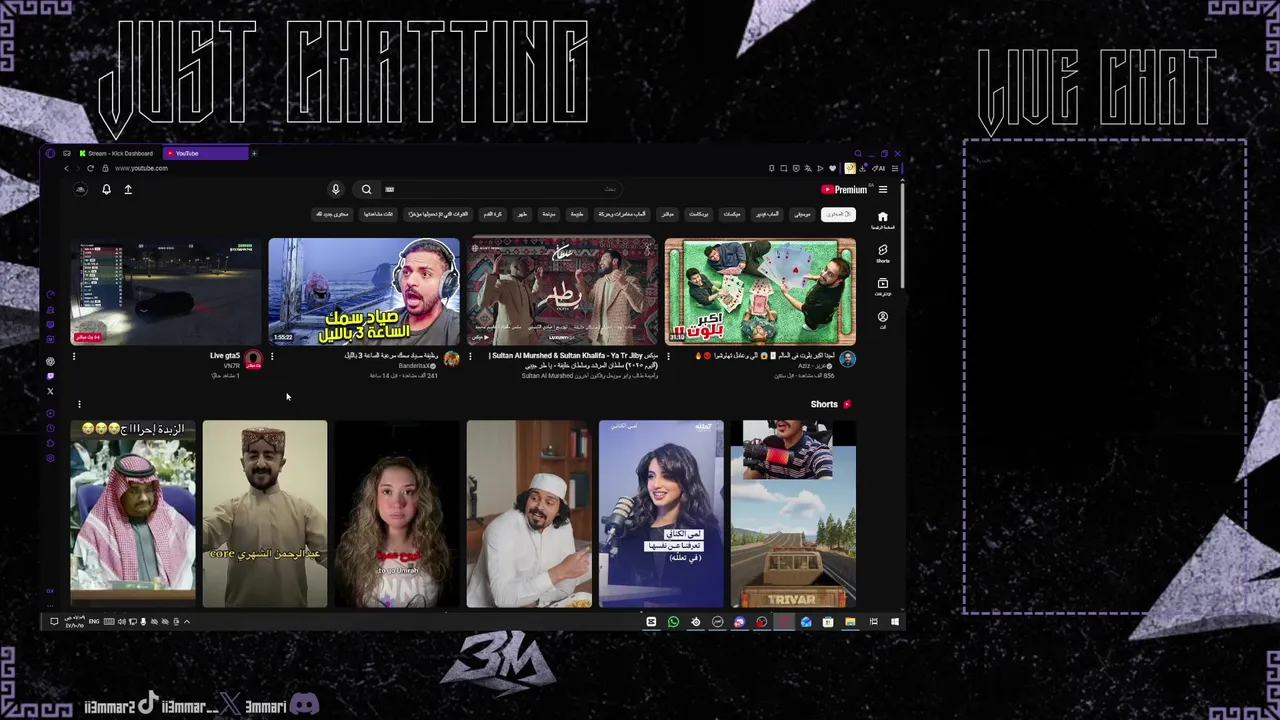The height and width of the screenshot is (720, 1280).
Task: Open the YouTube hamburger guide menu
Action: point(882,189)
